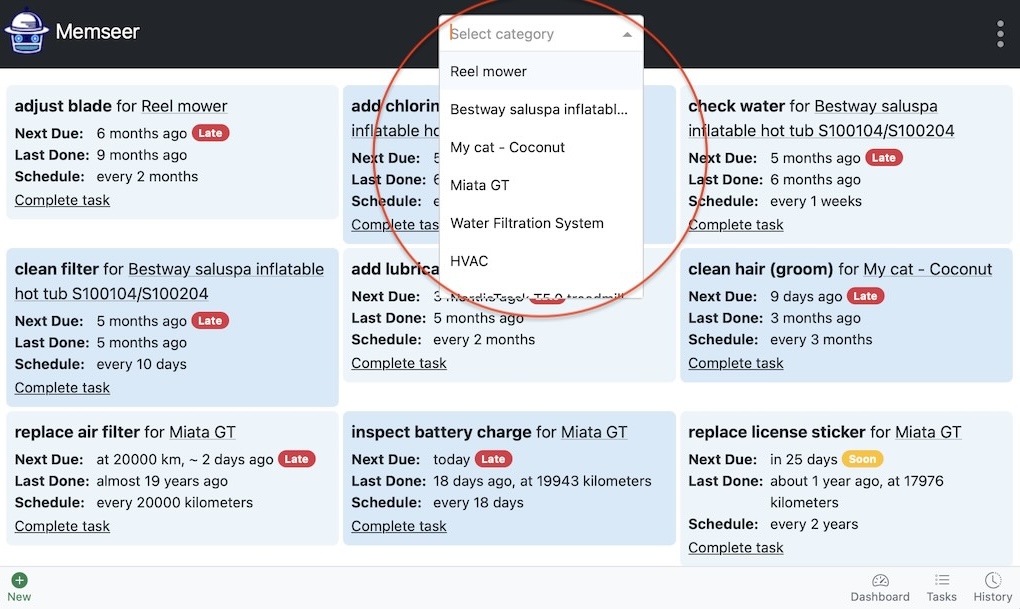Select My cat - Coconut option
This screenshot has width=1020, height=609.
(508, 147)
